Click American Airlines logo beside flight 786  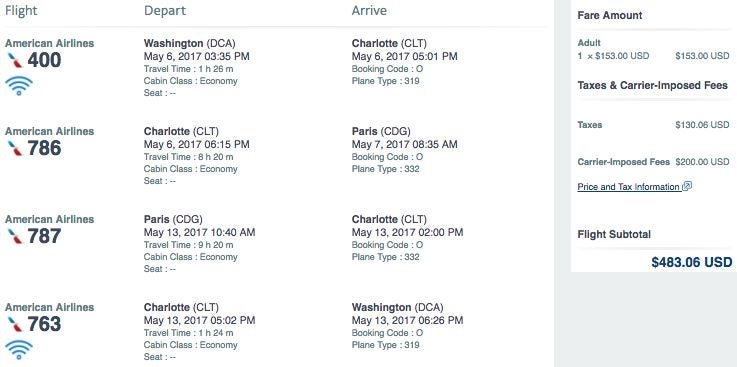coord(15,148)
